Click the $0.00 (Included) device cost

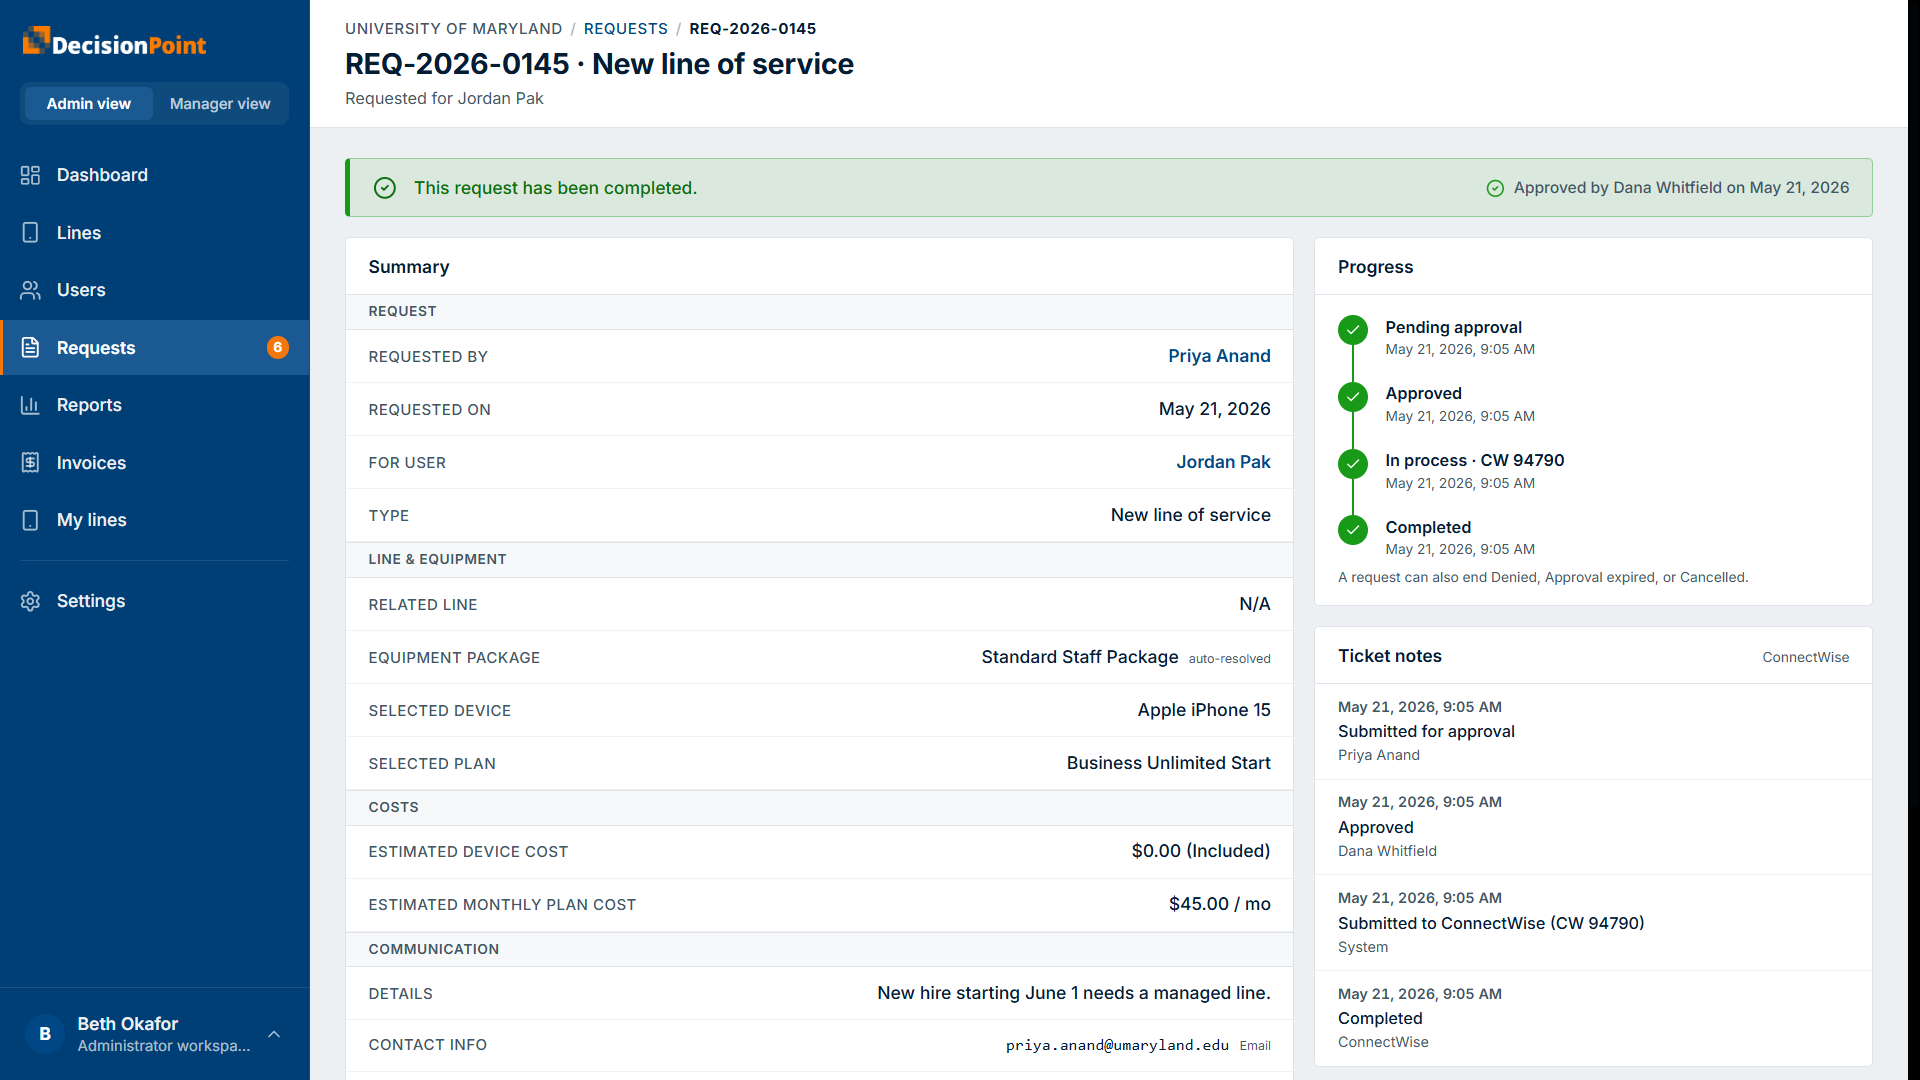click(x=1200, y=851)
